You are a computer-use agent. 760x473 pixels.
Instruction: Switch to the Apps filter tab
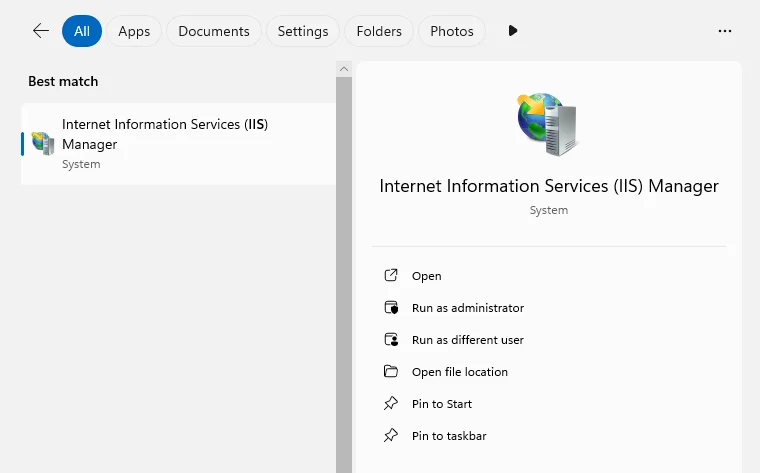[x=134, y=31]
